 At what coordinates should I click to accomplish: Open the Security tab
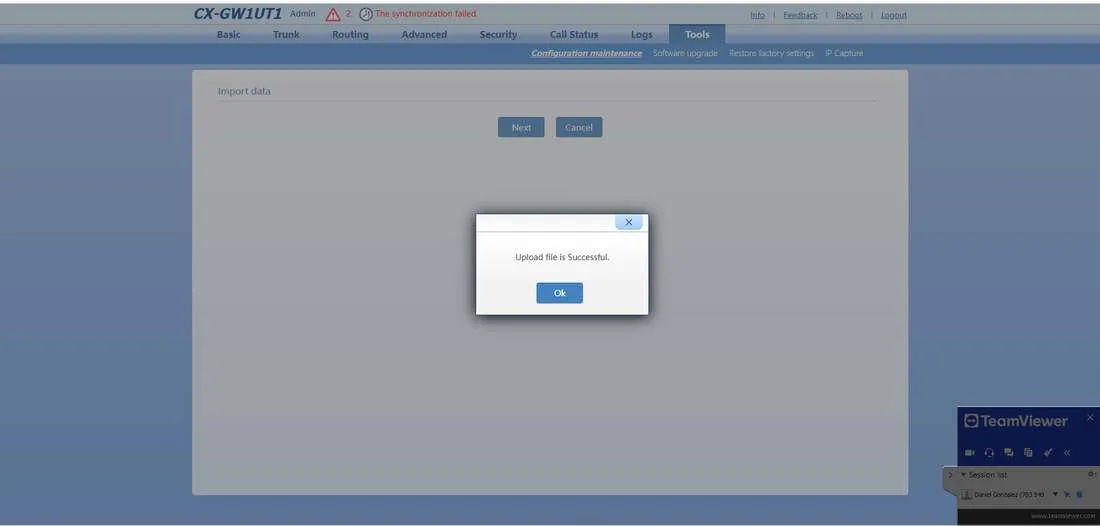click(498, 34)
